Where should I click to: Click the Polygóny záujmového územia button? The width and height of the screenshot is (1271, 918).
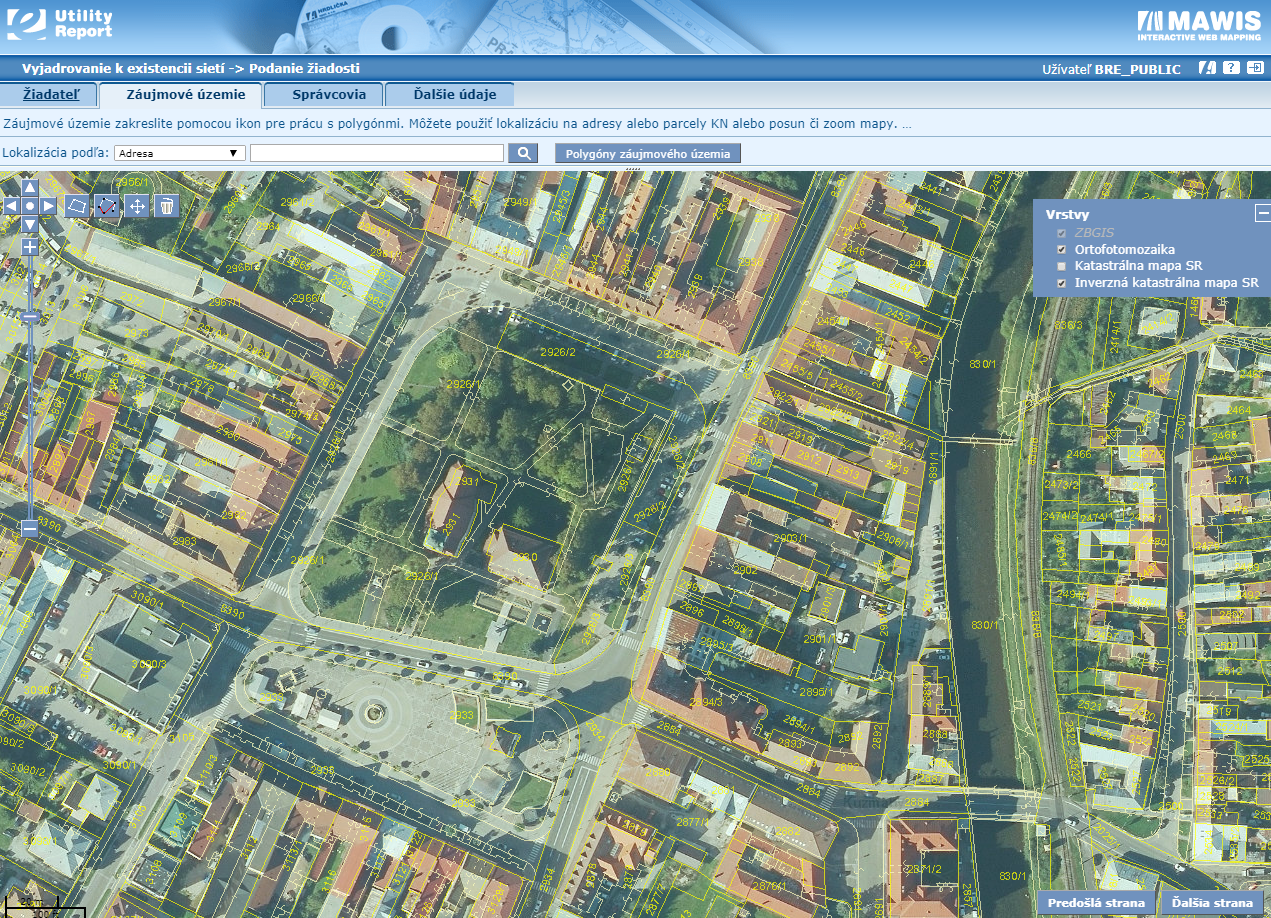(x=648, y=154)
